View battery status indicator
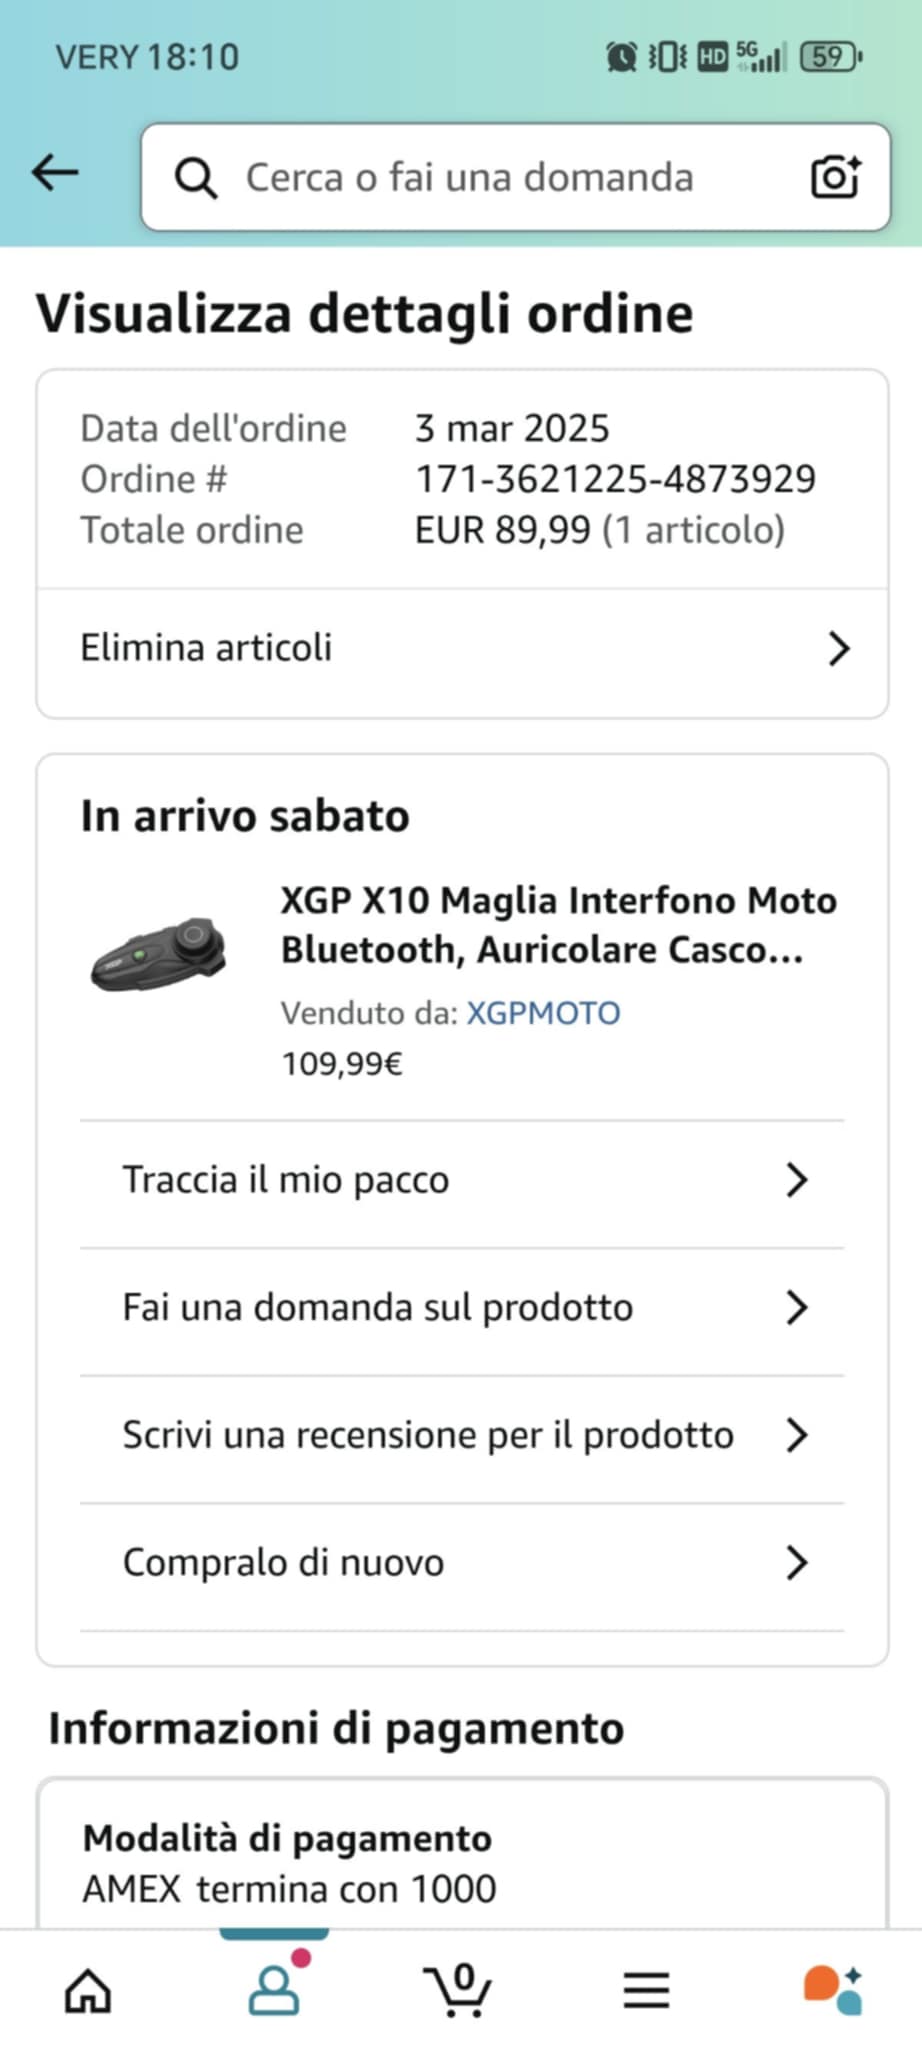Viewport: 922px width, 2048px height. [x=831, y=57]
